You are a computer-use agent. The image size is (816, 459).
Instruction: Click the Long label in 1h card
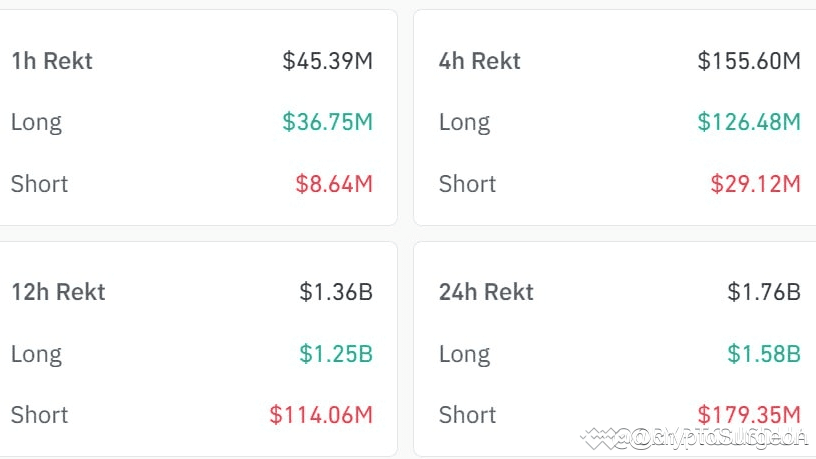tap(36, 123)
